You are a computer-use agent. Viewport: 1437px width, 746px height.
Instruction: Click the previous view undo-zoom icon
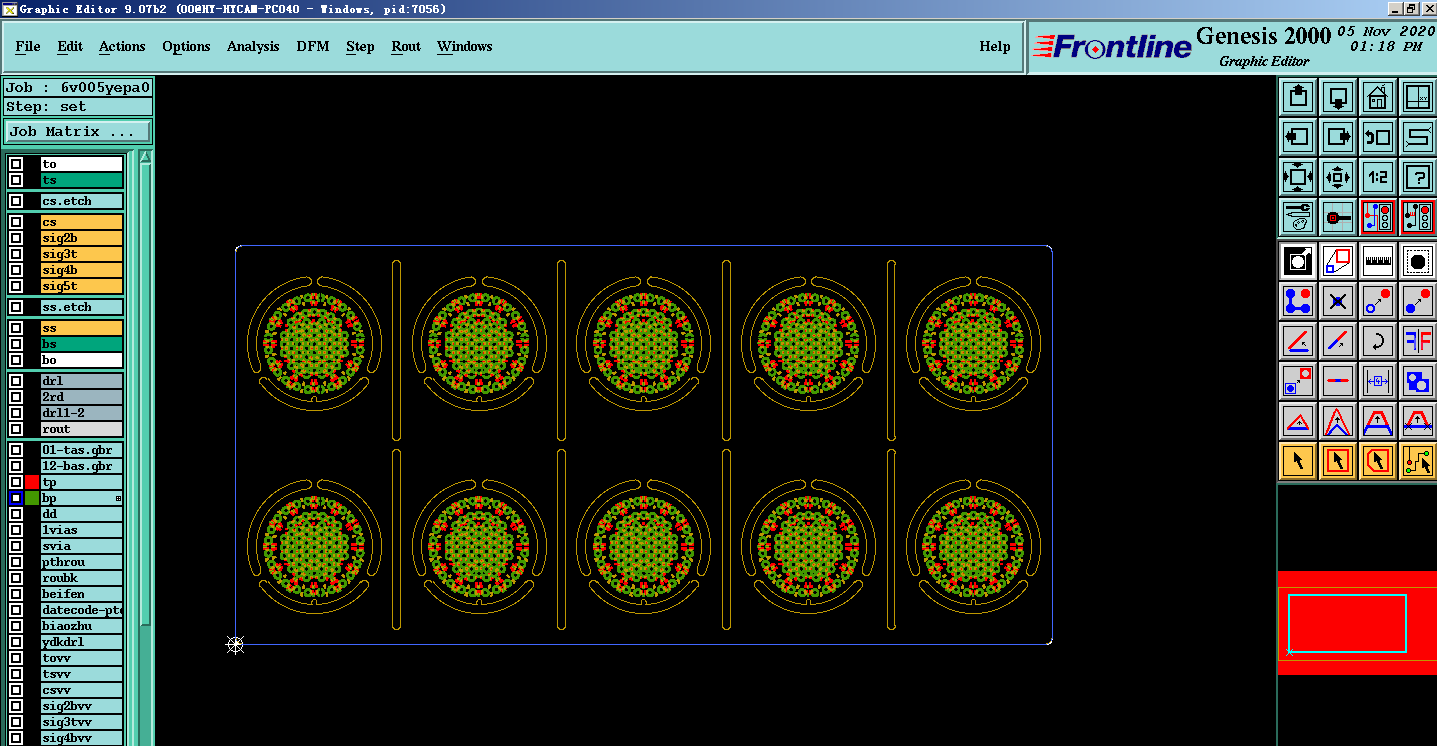(1378, 137)
